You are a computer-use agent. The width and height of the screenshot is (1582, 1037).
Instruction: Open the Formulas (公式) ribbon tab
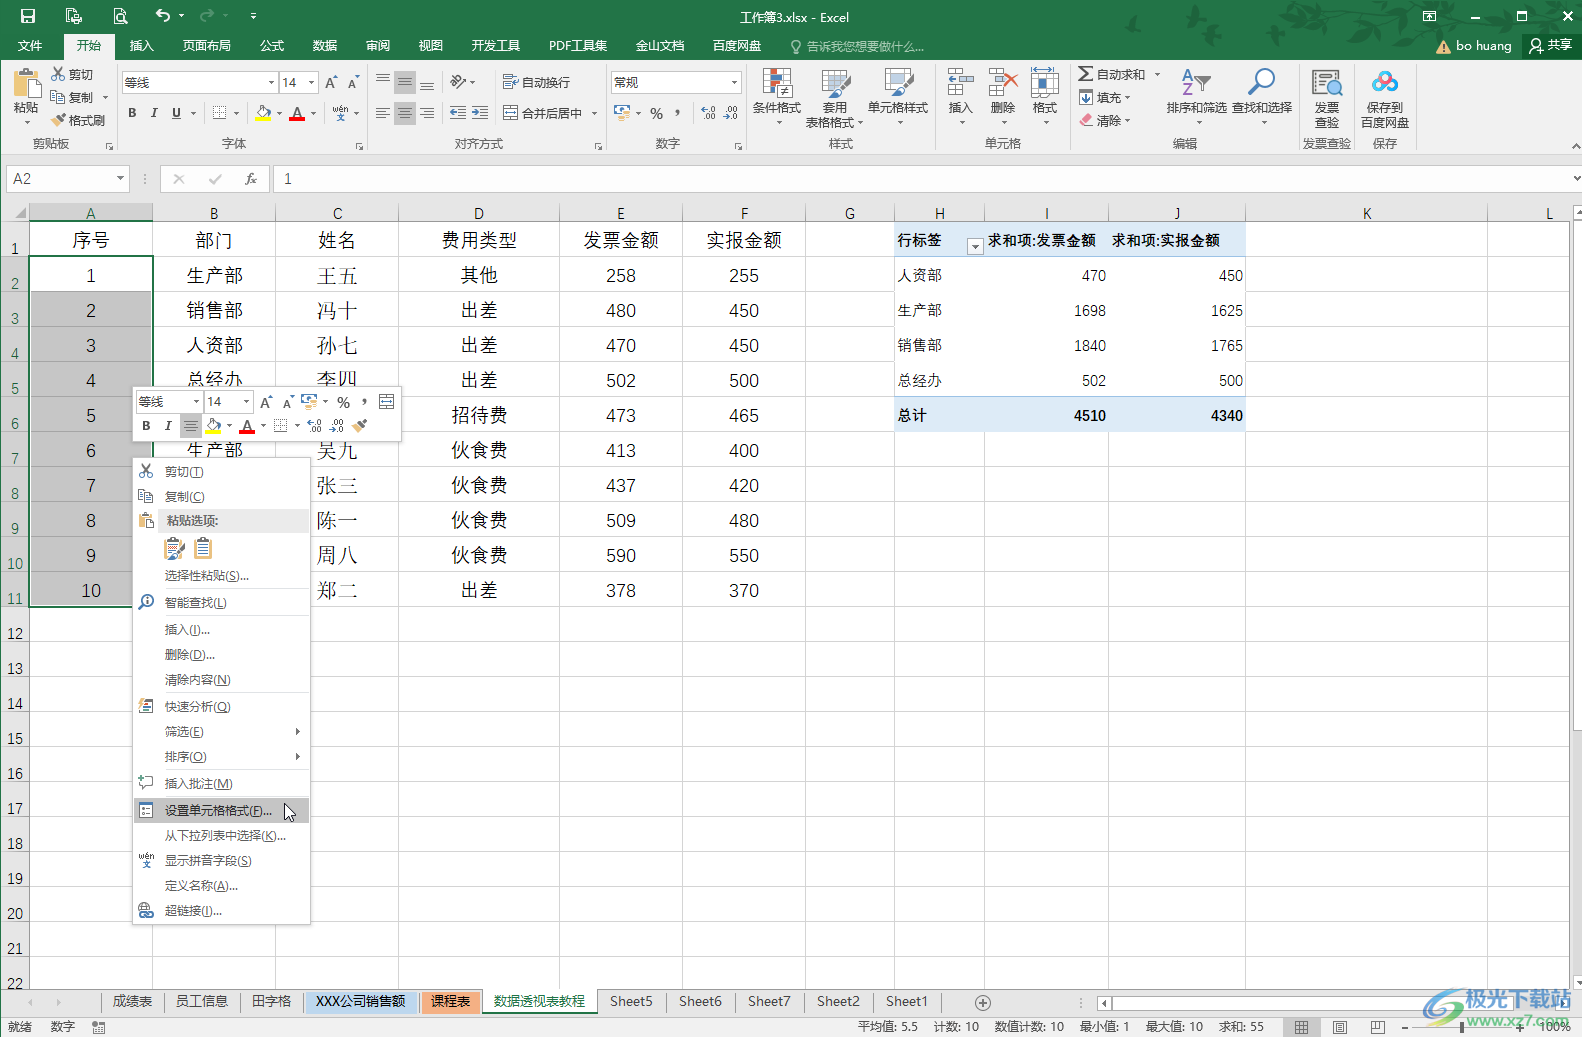click(x=272, y=46)
